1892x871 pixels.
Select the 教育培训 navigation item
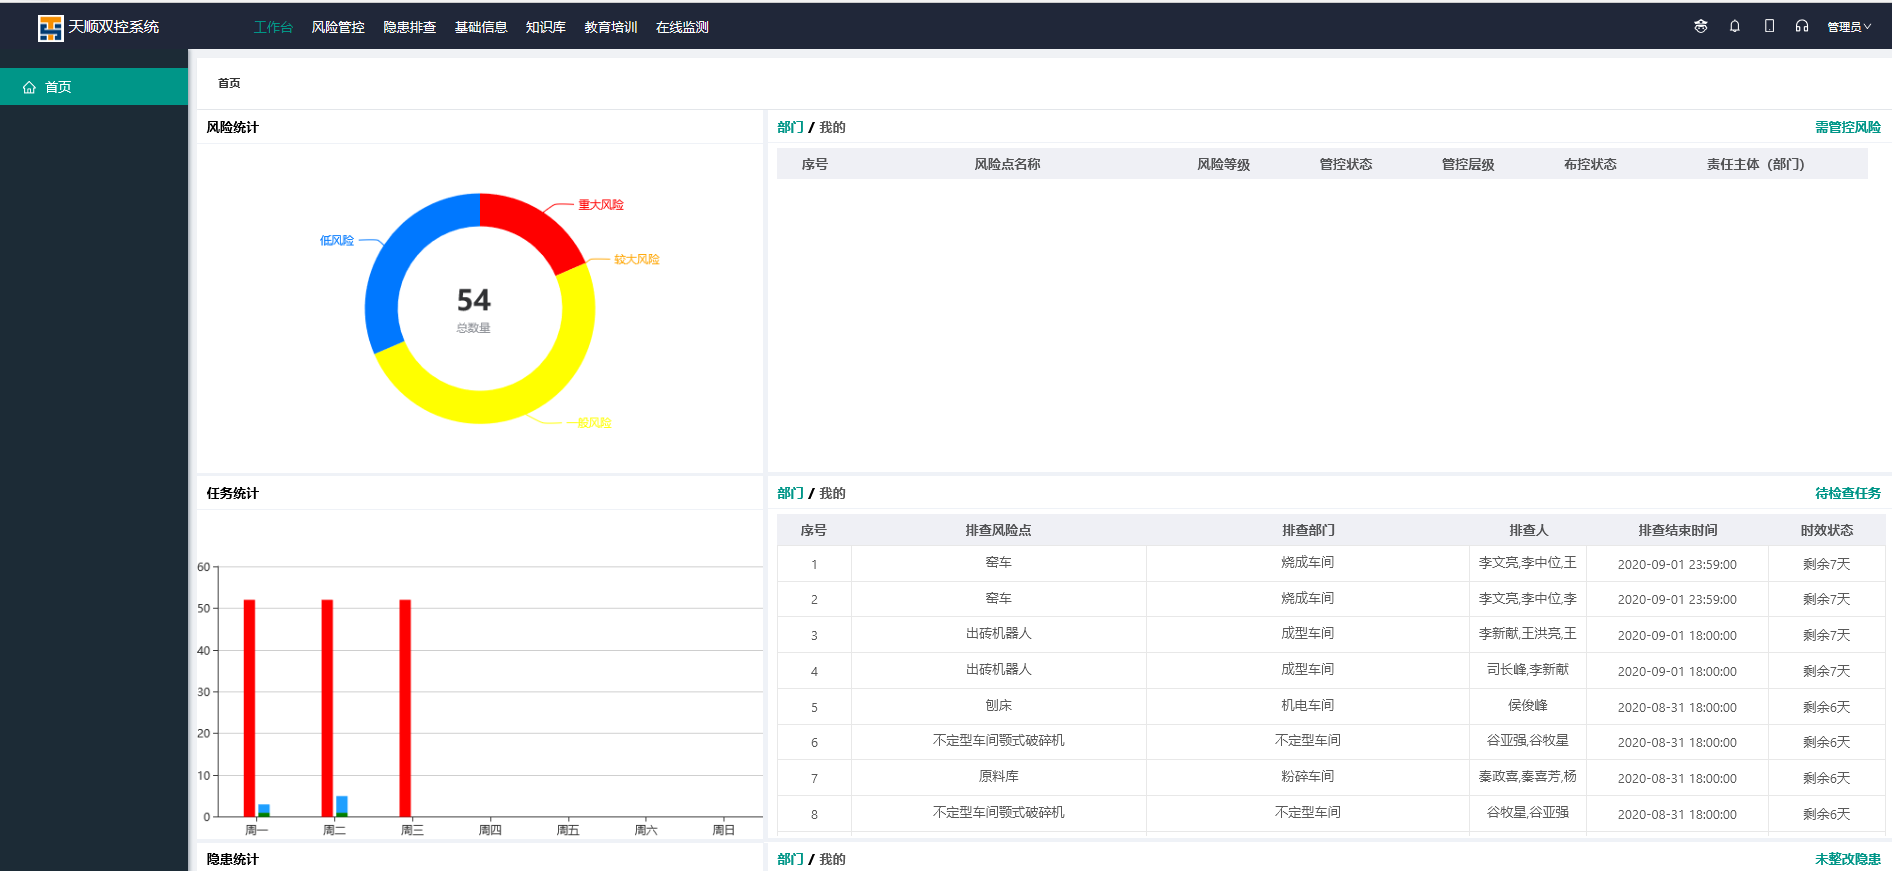coord(611,27)
